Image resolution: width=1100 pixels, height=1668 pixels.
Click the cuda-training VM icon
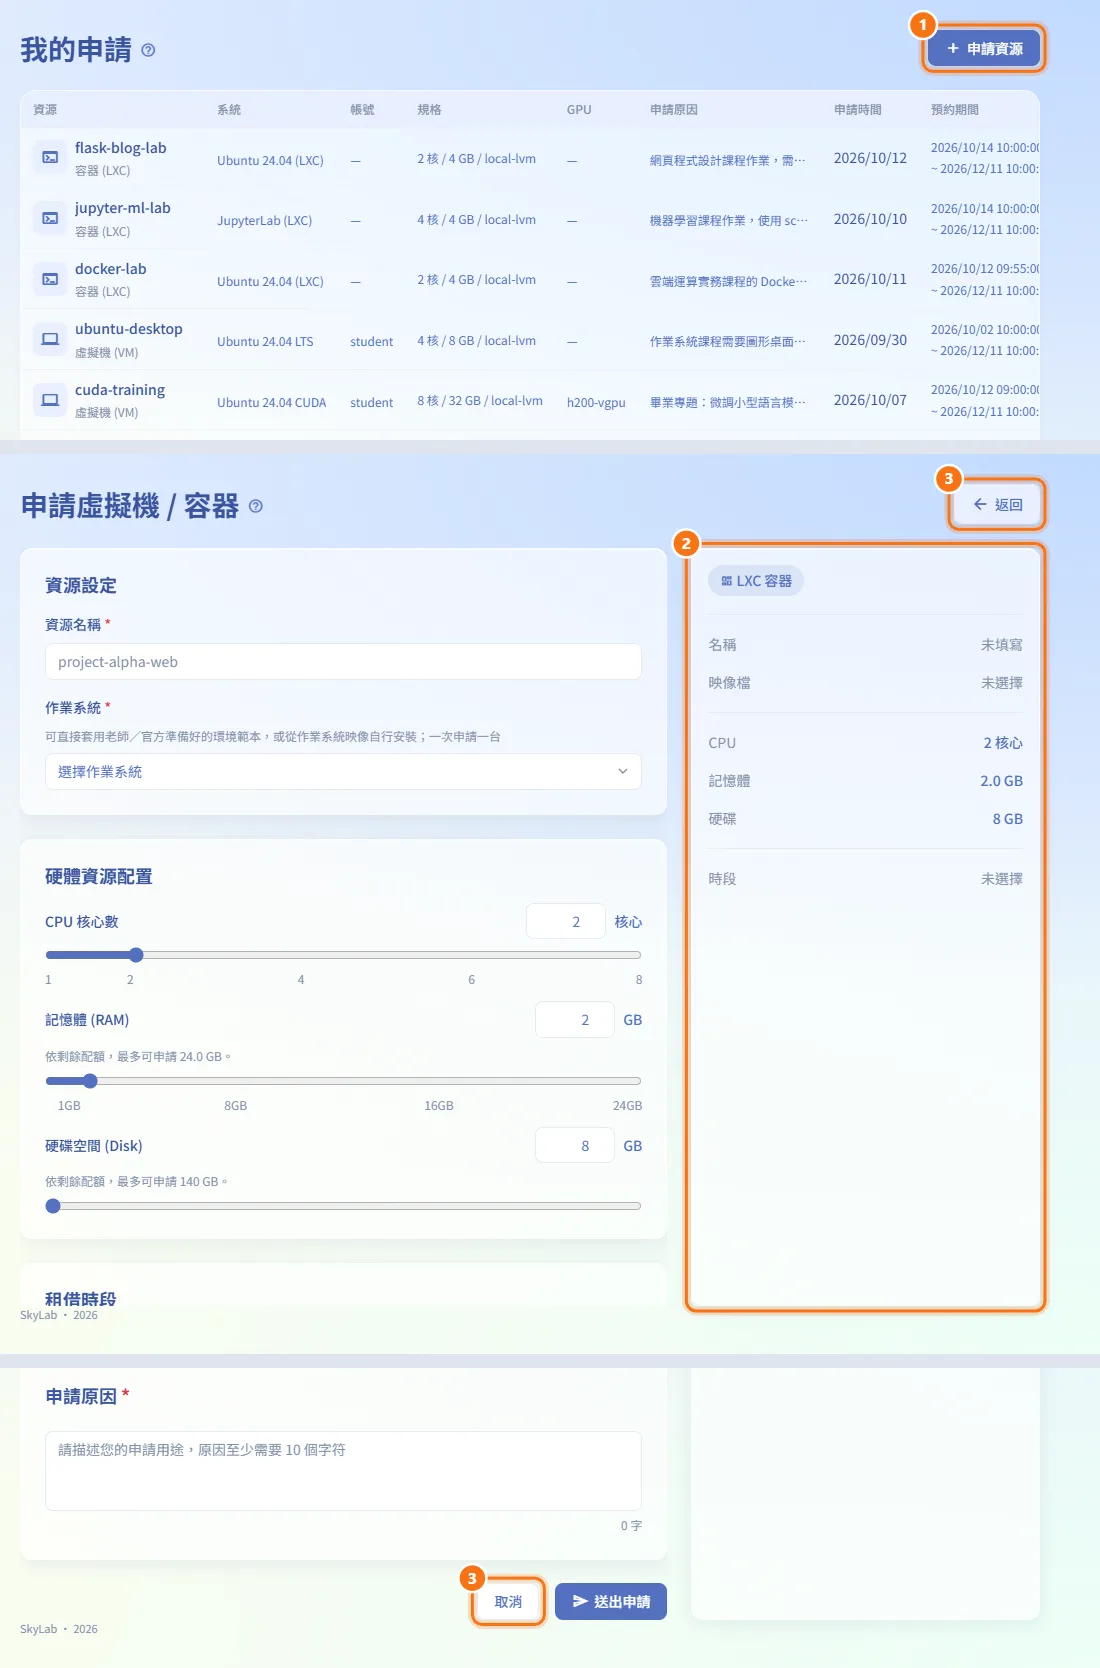coord(50,400)
